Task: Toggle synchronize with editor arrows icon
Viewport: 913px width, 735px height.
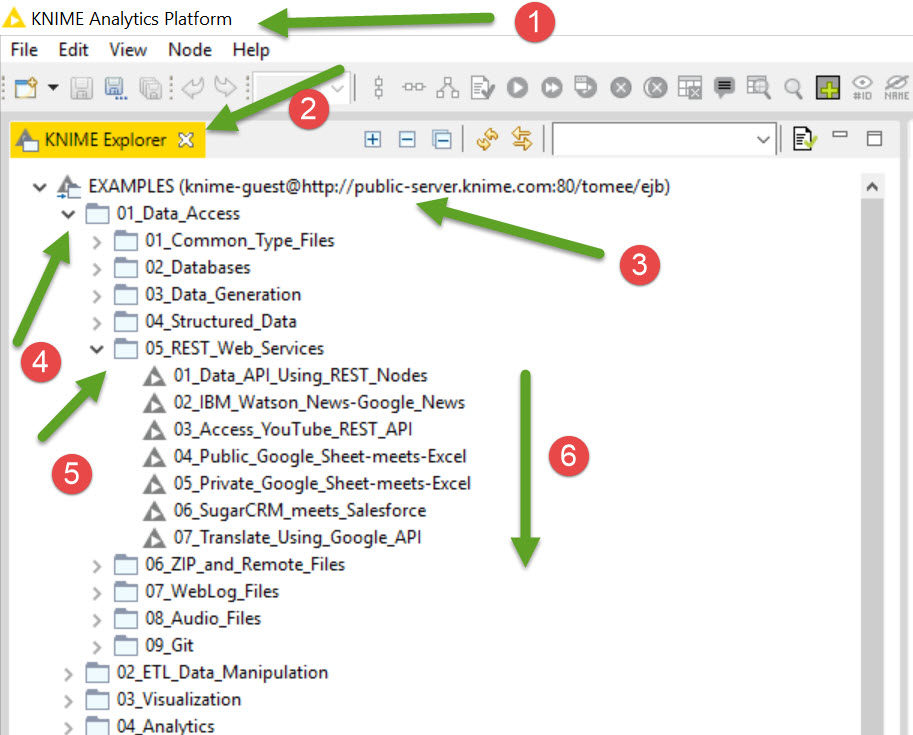Action: pos(521,140)
